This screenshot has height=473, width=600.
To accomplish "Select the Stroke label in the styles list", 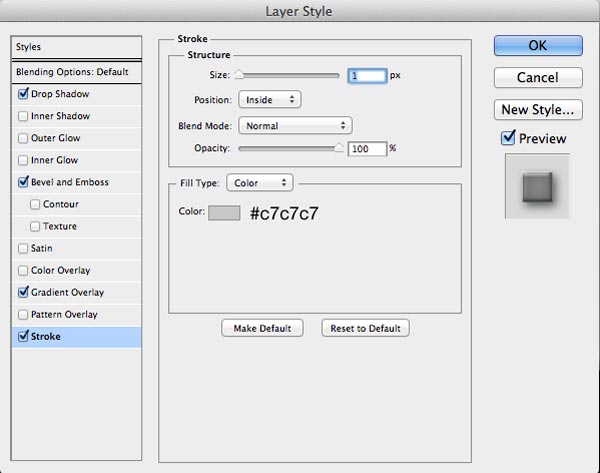I will tap(46, 337).
